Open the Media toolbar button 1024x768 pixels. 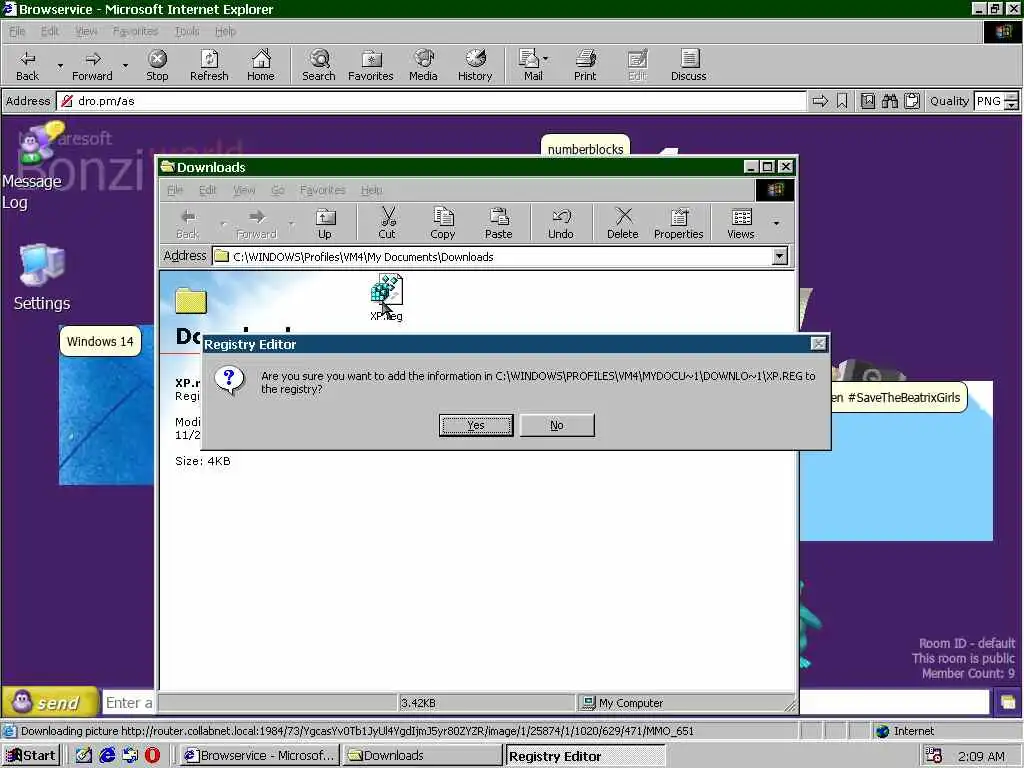tap(423, 65)
